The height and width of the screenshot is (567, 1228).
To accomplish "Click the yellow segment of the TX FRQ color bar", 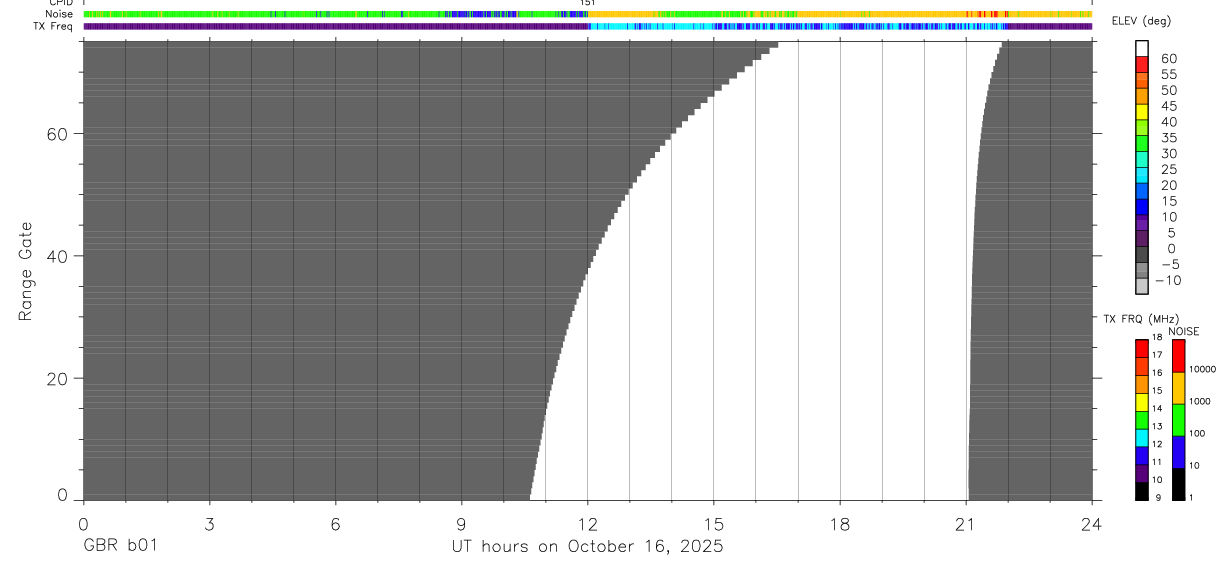I will pos(1141,400).
